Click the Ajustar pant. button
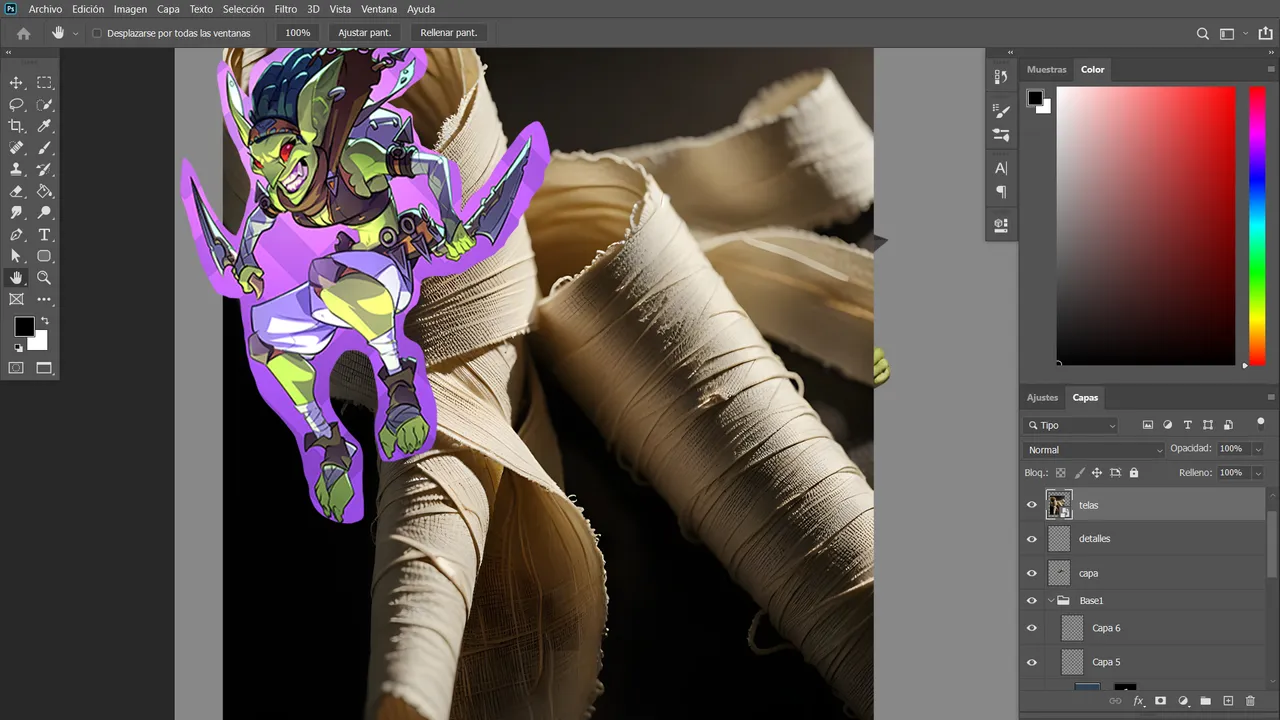The height and width of the screenshot is (720, 1280). (365, 33)
